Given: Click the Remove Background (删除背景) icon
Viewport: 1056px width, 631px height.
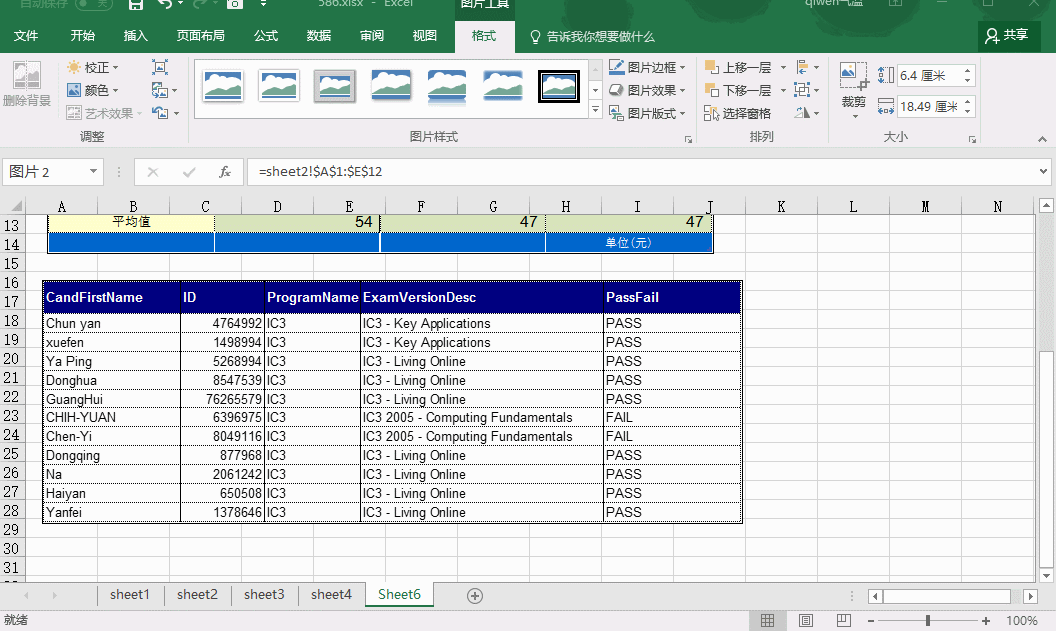Looking at the screenshot, I should coord(27,78).
